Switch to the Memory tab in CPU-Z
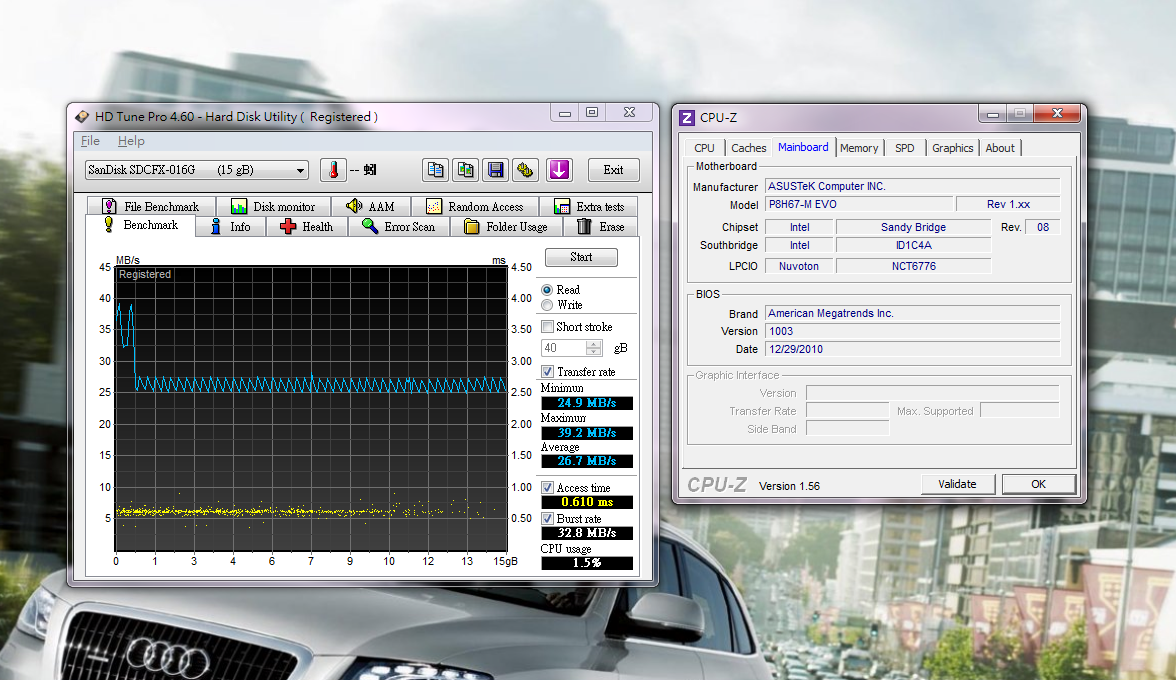 tap(858, 148)
